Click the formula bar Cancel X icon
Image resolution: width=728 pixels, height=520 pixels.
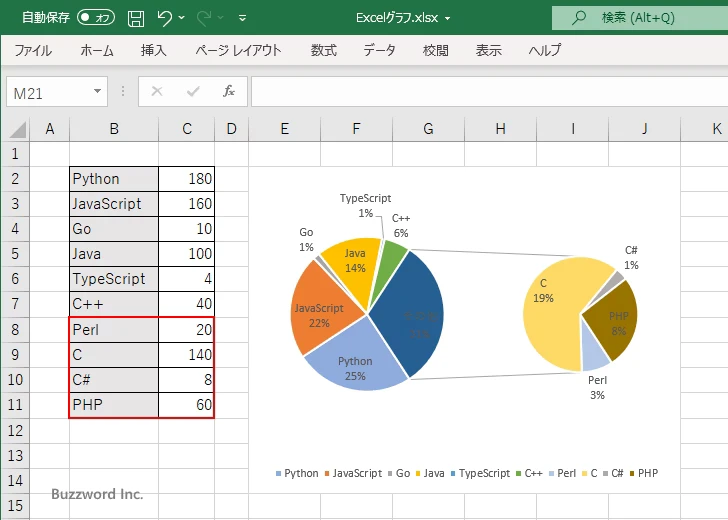coord(157,91)
